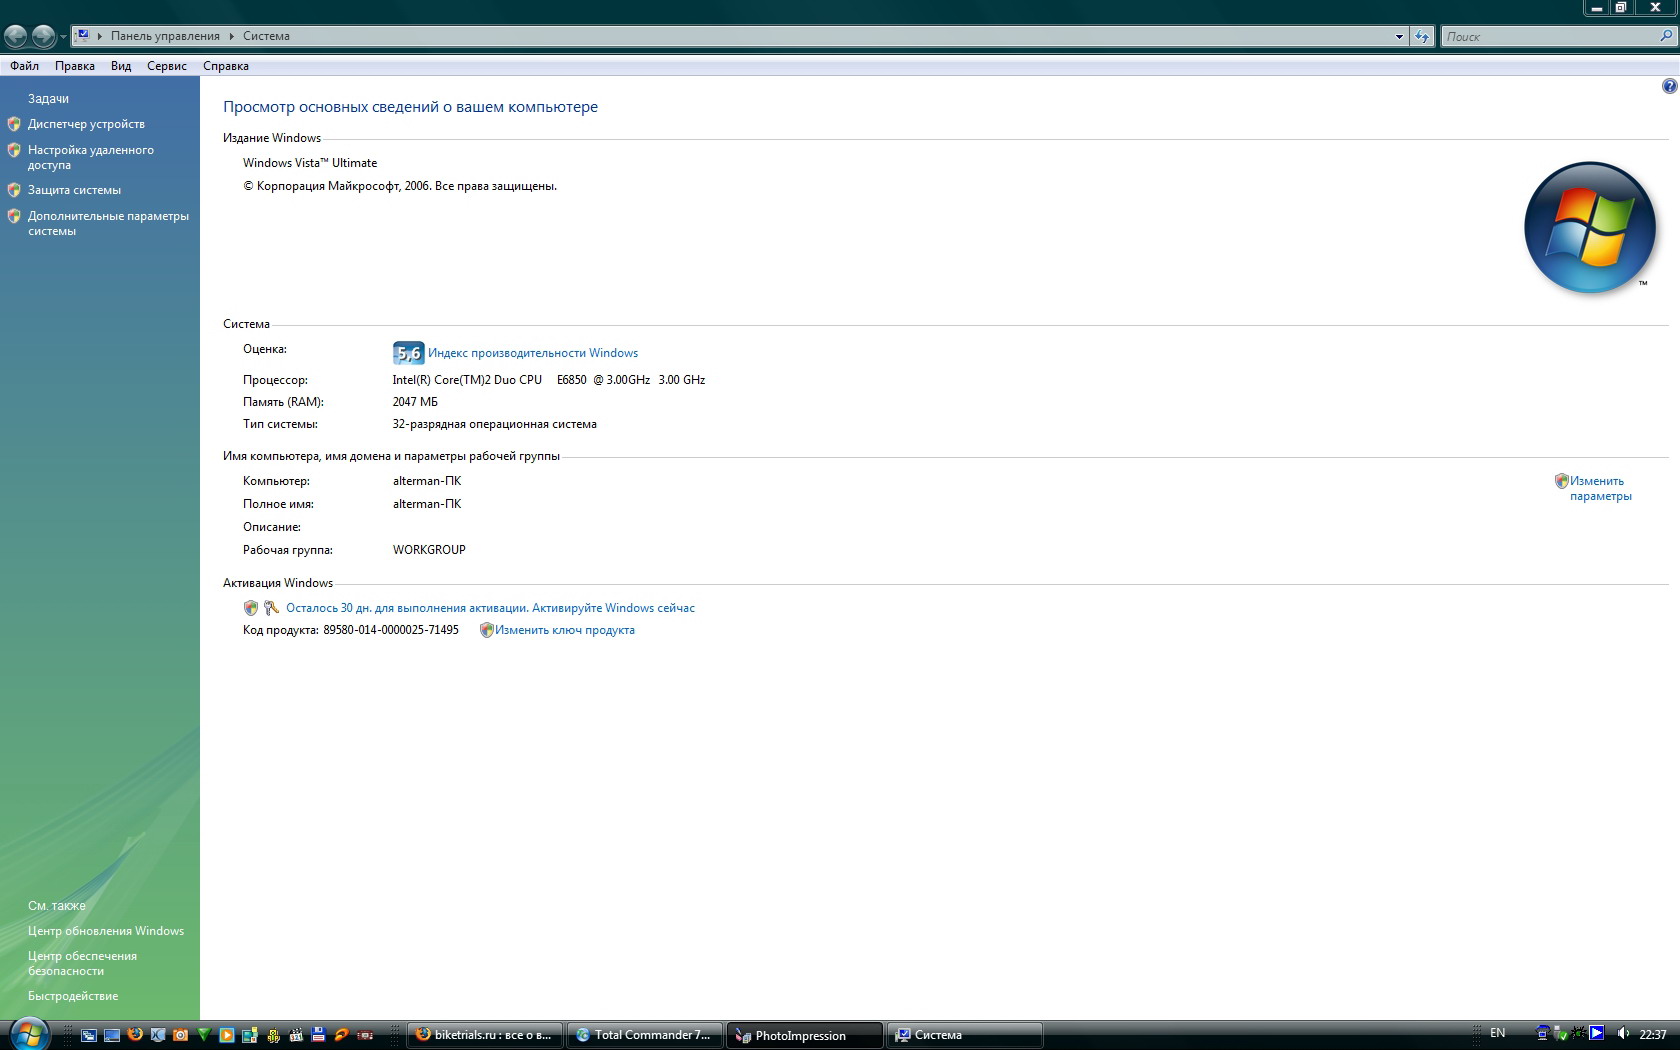The height and width of the screenshot is (1050, 1680).
Task: Click the Windows Start orb
Action: coord(28,1034)
